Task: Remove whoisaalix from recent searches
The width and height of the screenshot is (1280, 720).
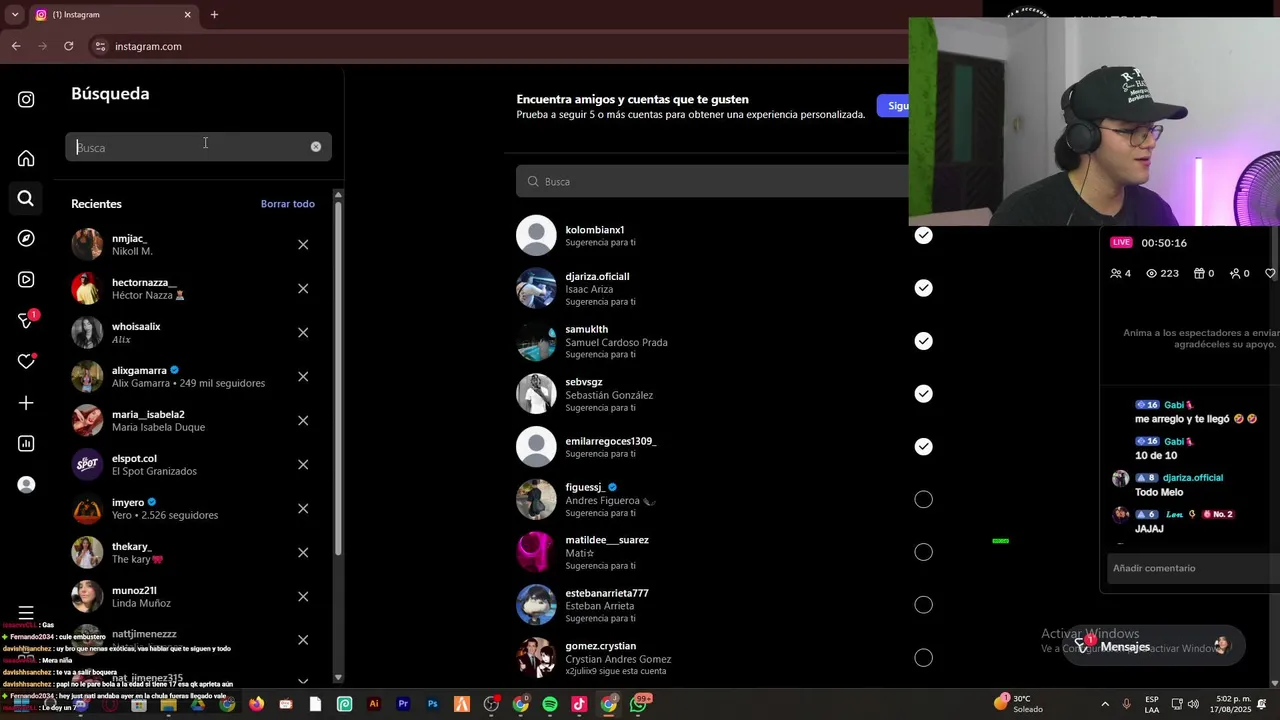Action: click(x=303, y=332)
